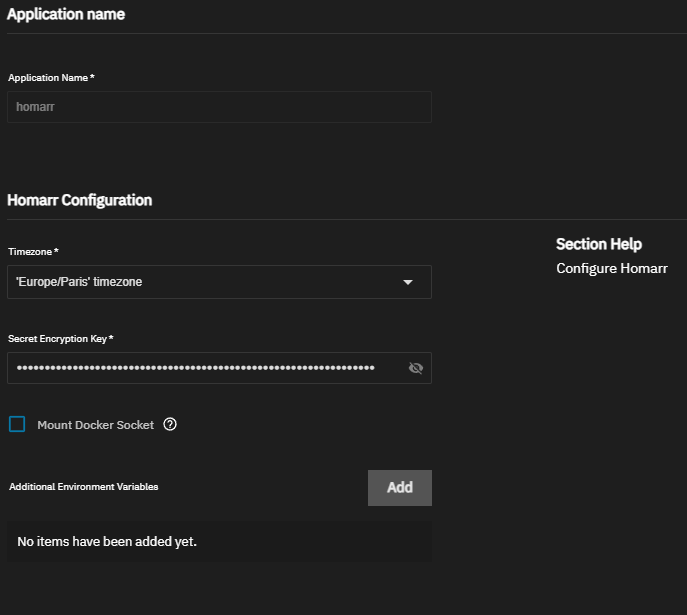Reveal the Secret Encryption Key value
687x615 pixels.
415,368
